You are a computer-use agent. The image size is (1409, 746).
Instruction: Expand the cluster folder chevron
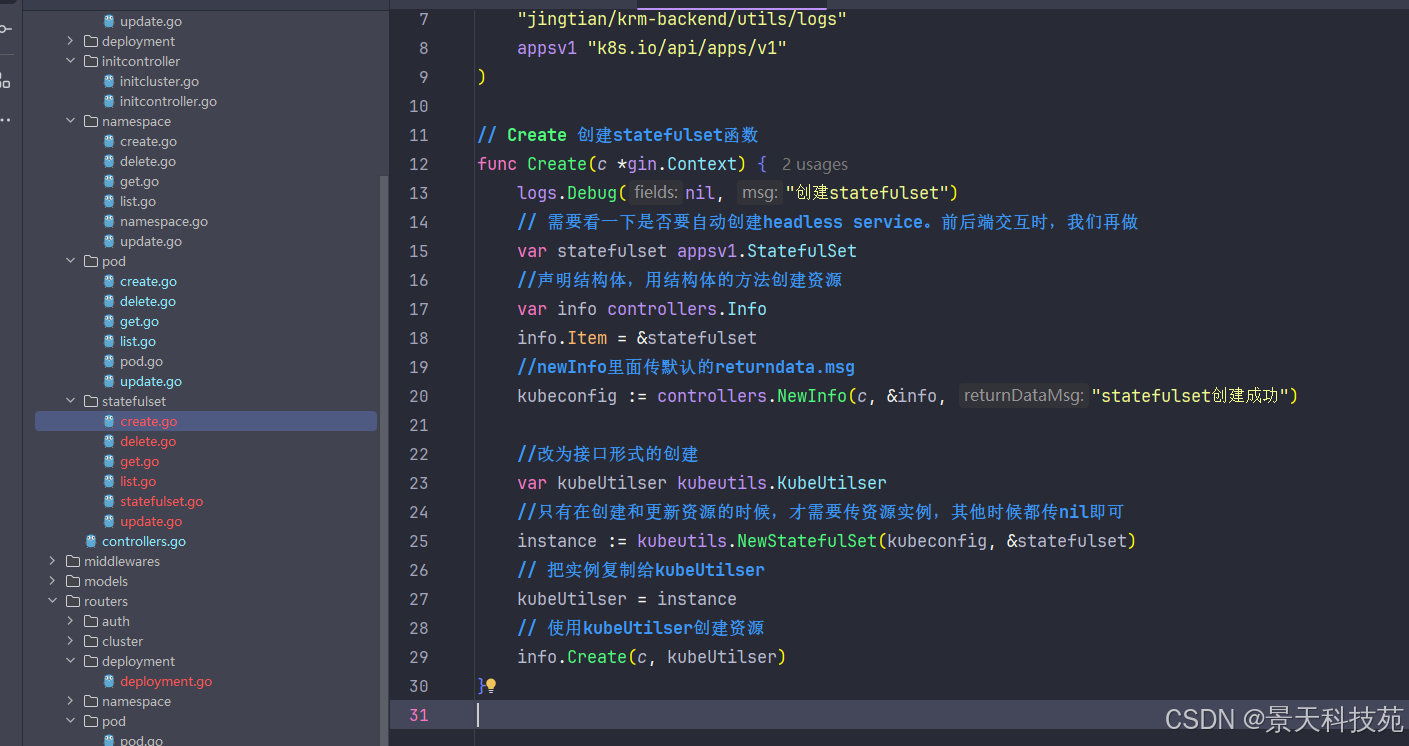click(x=70, y=641)
